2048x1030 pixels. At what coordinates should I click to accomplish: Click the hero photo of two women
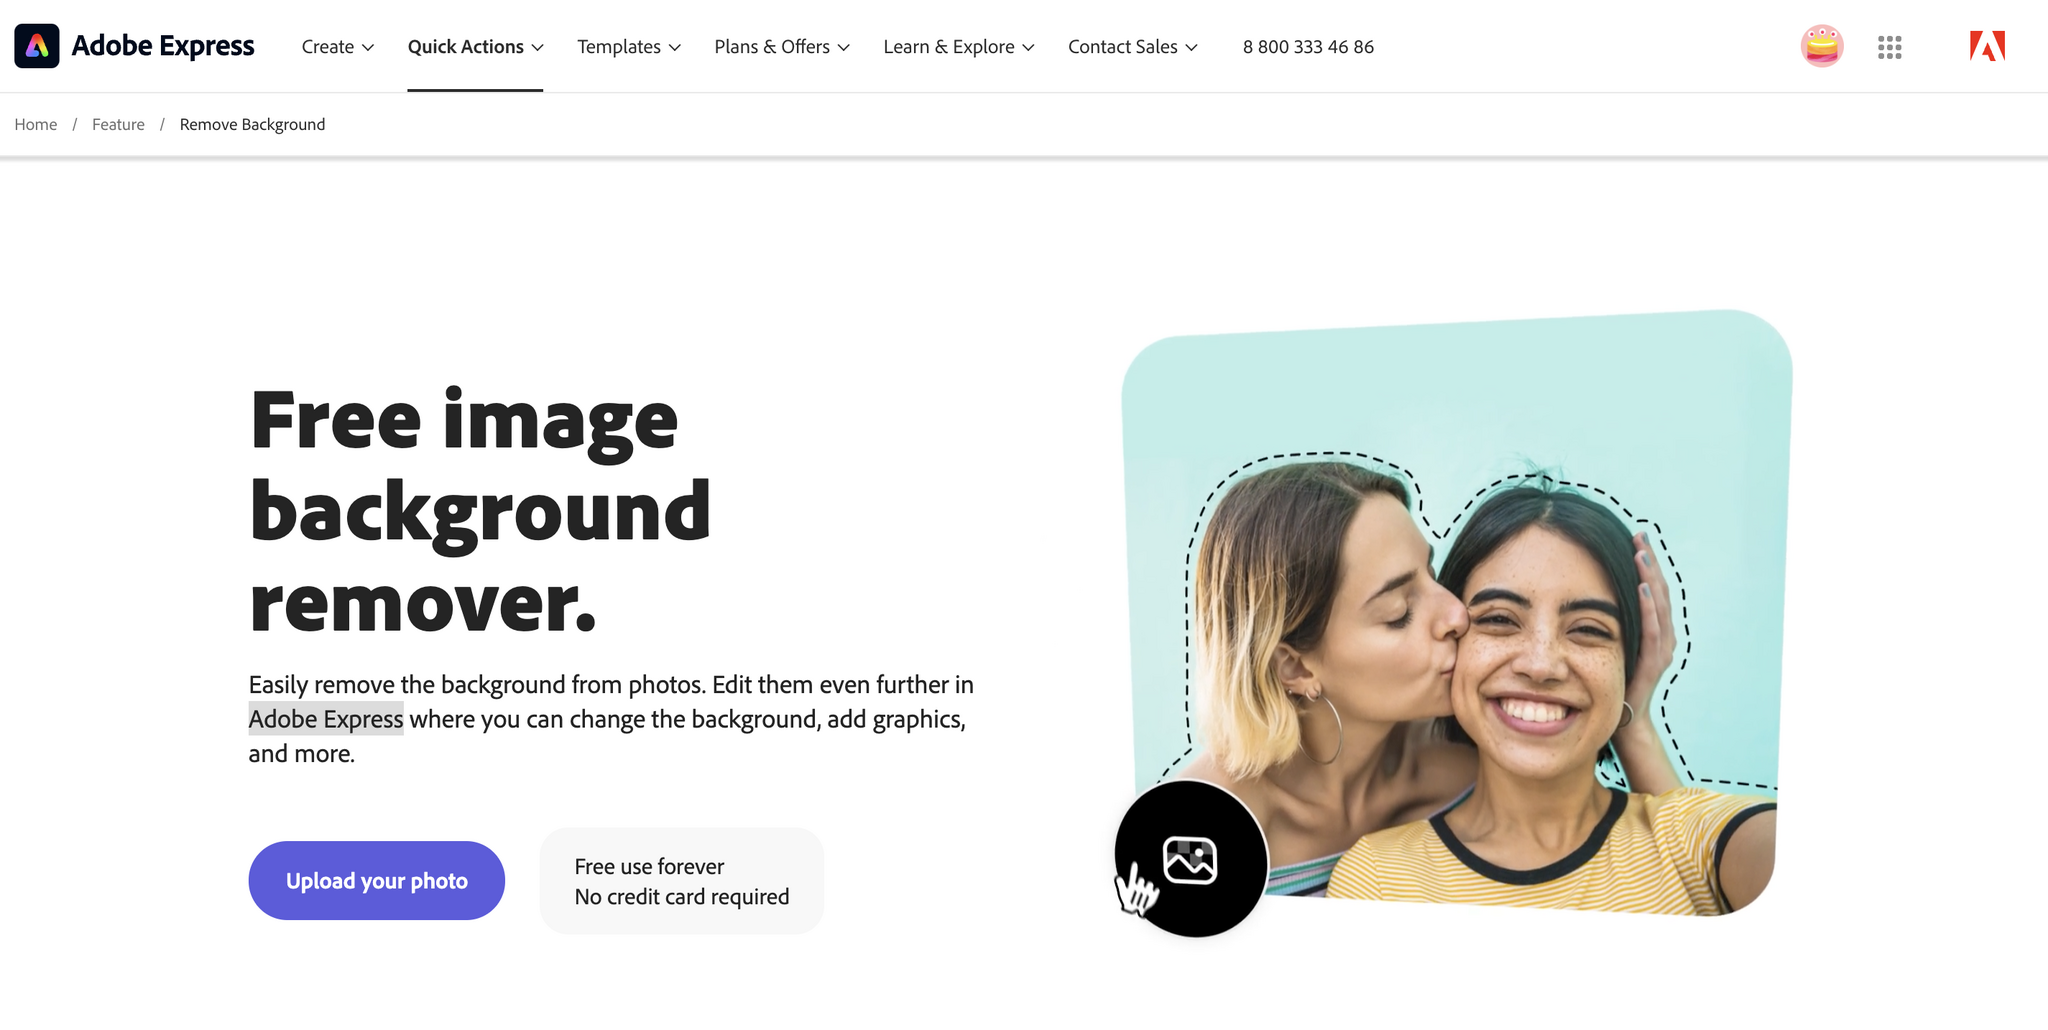click(1457, 612)
